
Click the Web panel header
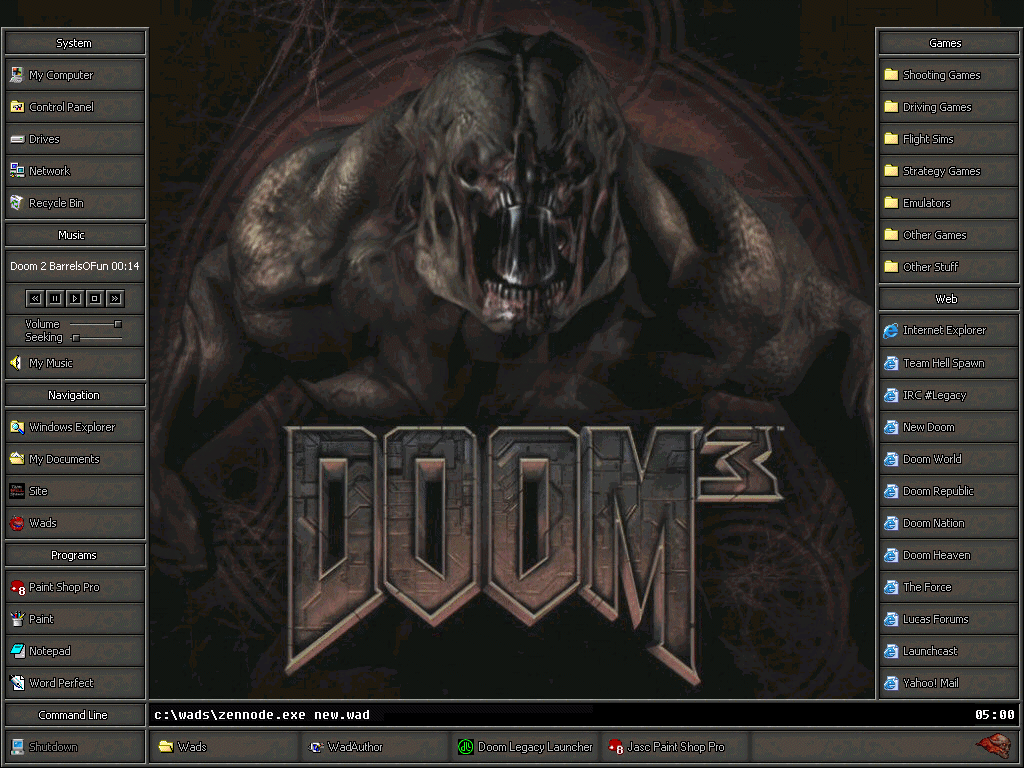point(948,299)
